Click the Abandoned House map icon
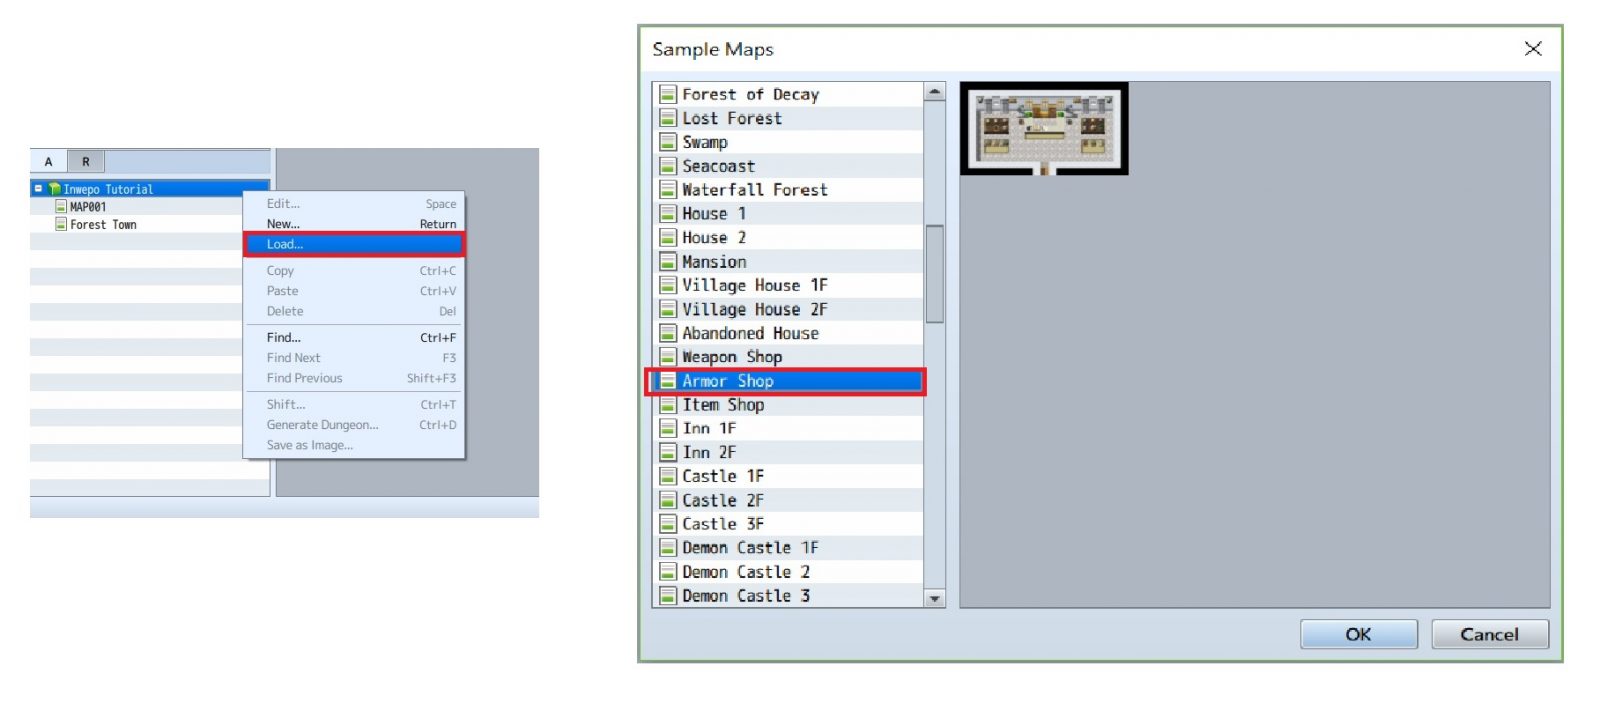The image size is (1600, 703). (668, 333)
